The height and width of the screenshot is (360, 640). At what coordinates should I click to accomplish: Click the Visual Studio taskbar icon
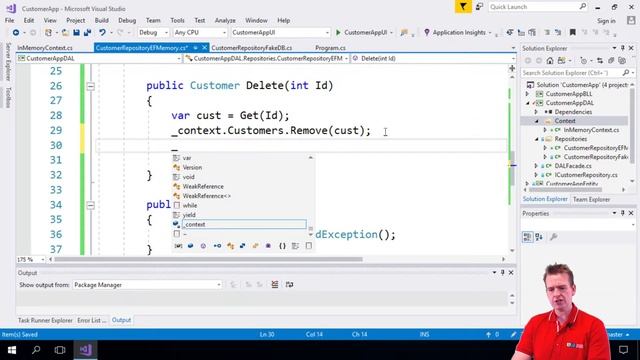pyautogui.click(x=86, y=350)
